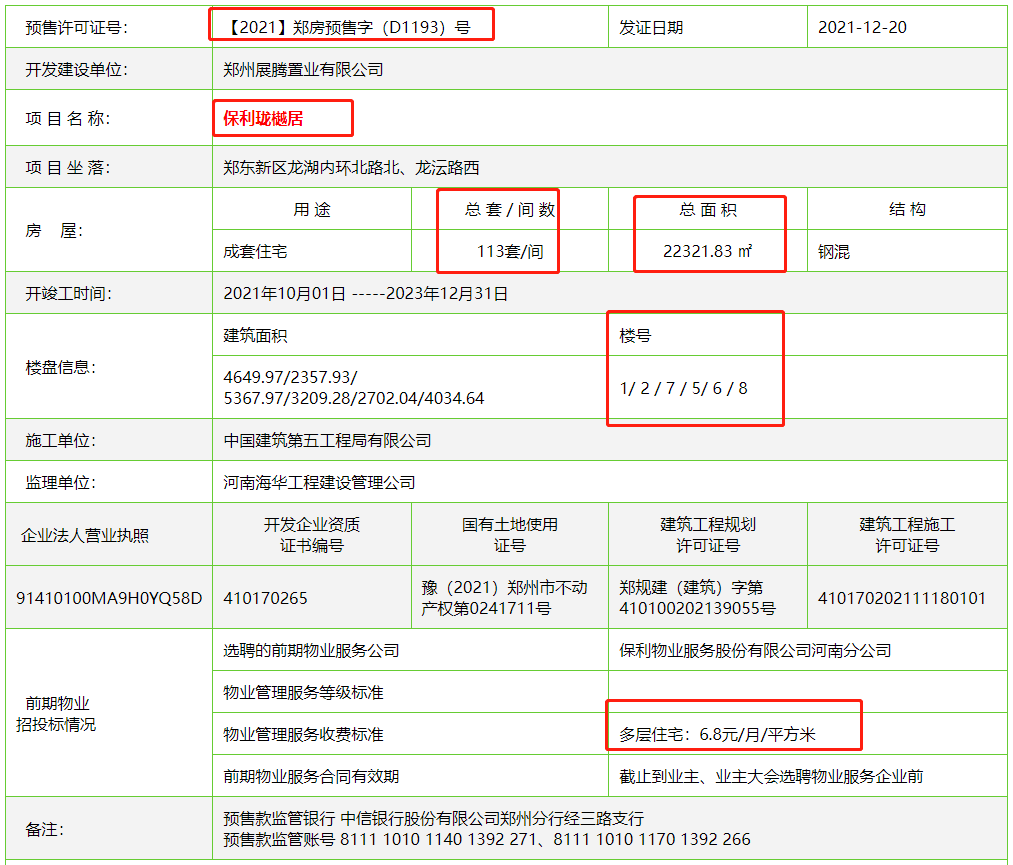This screenshot has height=865, width=1013.
Task: Select the 113套/间 value
Action: tap(510, 251)
